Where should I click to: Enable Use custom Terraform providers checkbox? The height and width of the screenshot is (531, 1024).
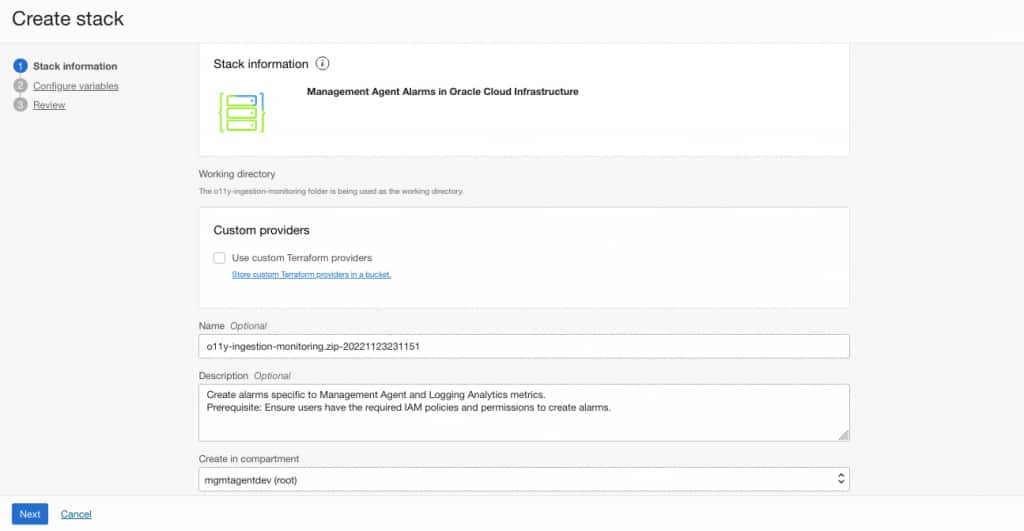[219, 258]
